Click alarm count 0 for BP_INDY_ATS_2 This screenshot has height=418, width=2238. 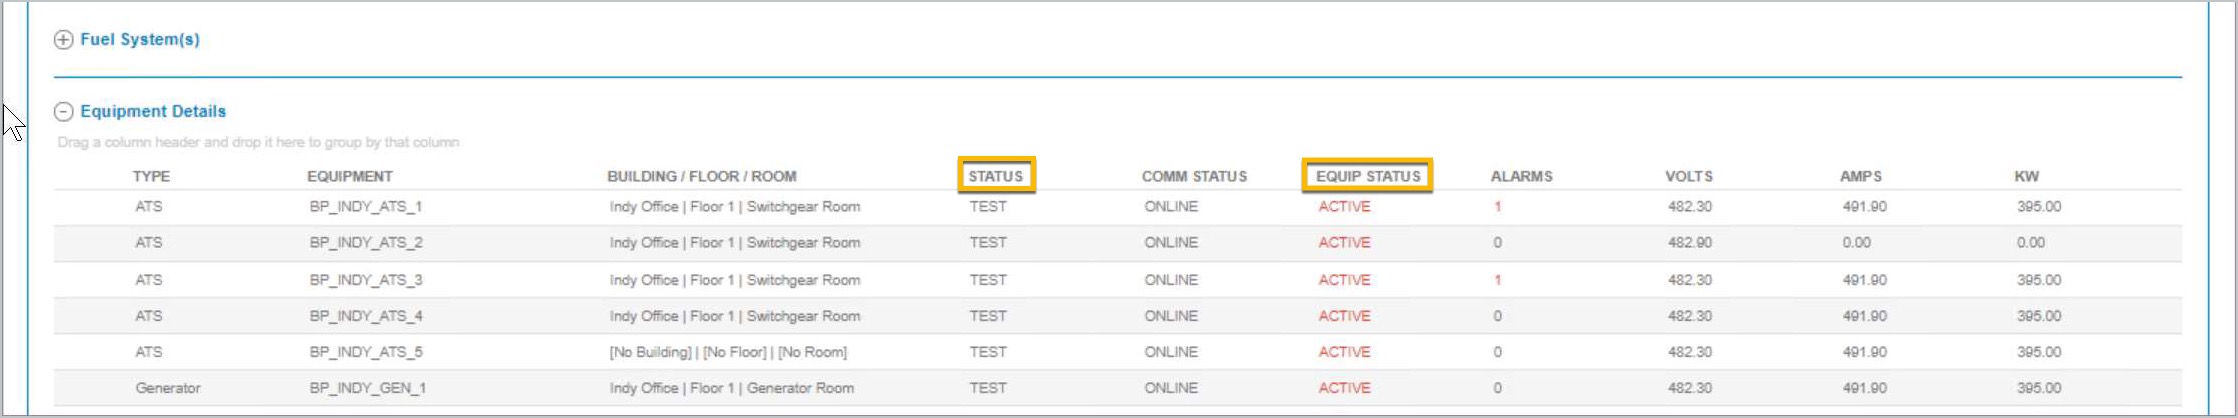[x=1497, y=243]
